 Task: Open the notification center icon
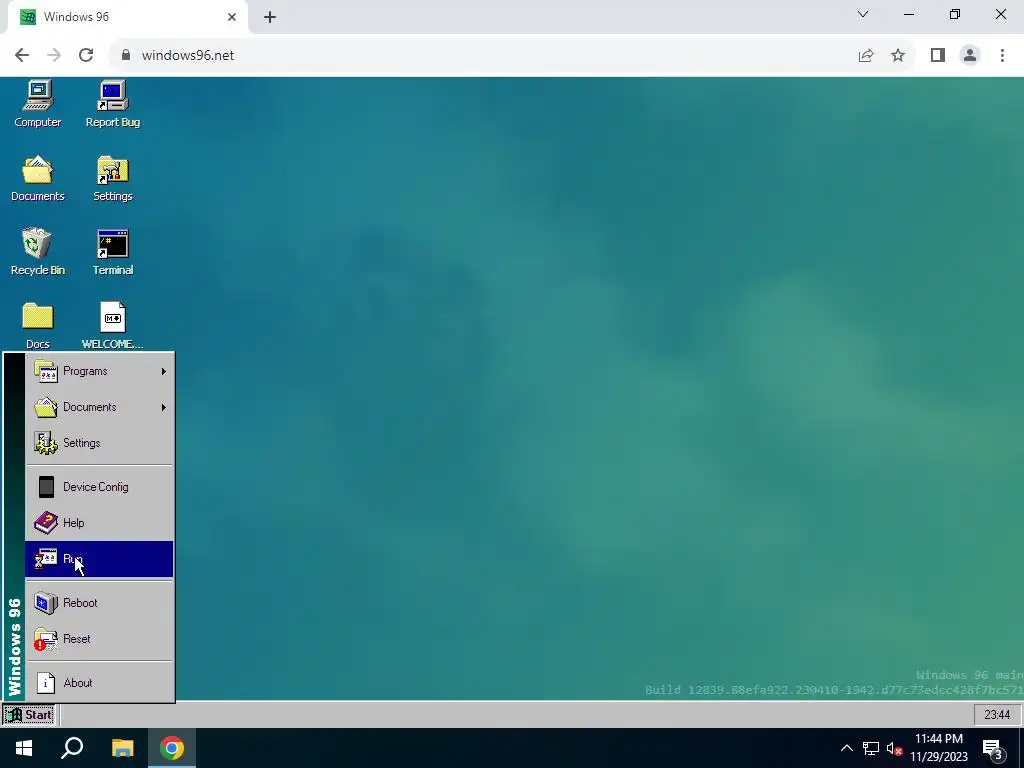992,749
